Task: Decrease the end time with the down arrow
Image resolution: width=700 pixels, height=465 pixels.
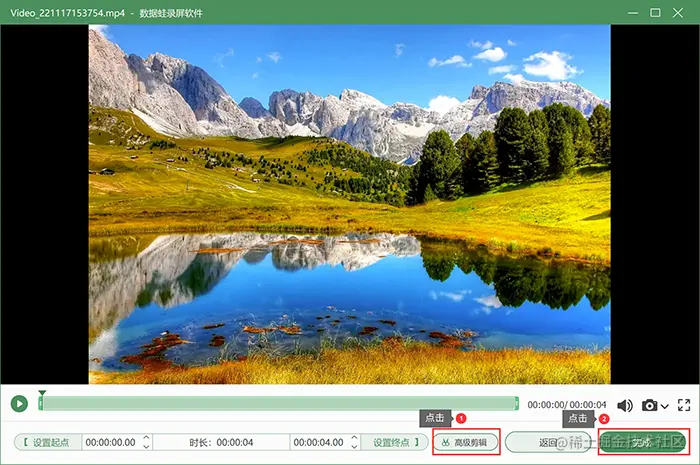Action: pos(354,447)
